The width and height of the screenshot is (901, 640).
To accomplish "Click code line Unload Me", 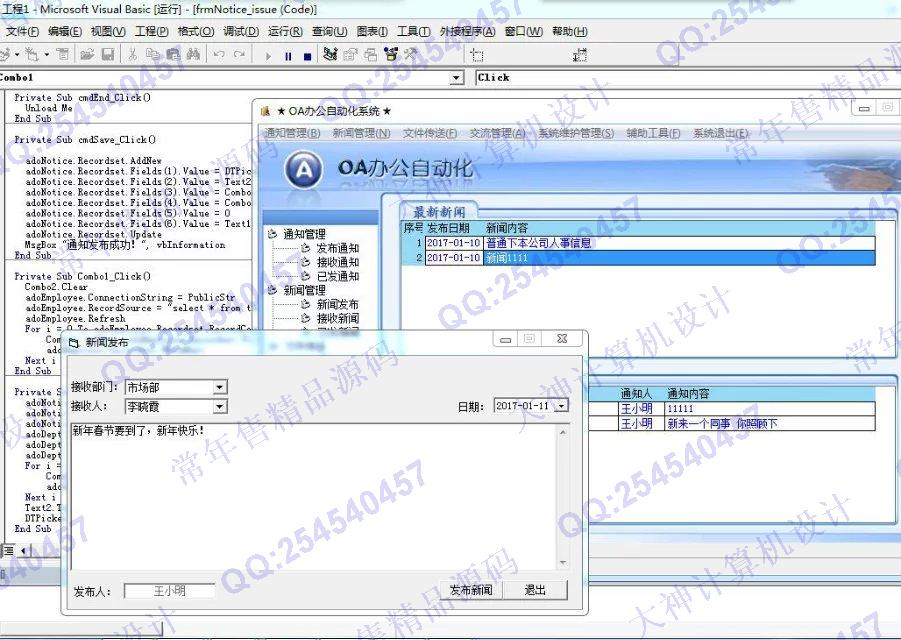I will [x=48, y=108].
